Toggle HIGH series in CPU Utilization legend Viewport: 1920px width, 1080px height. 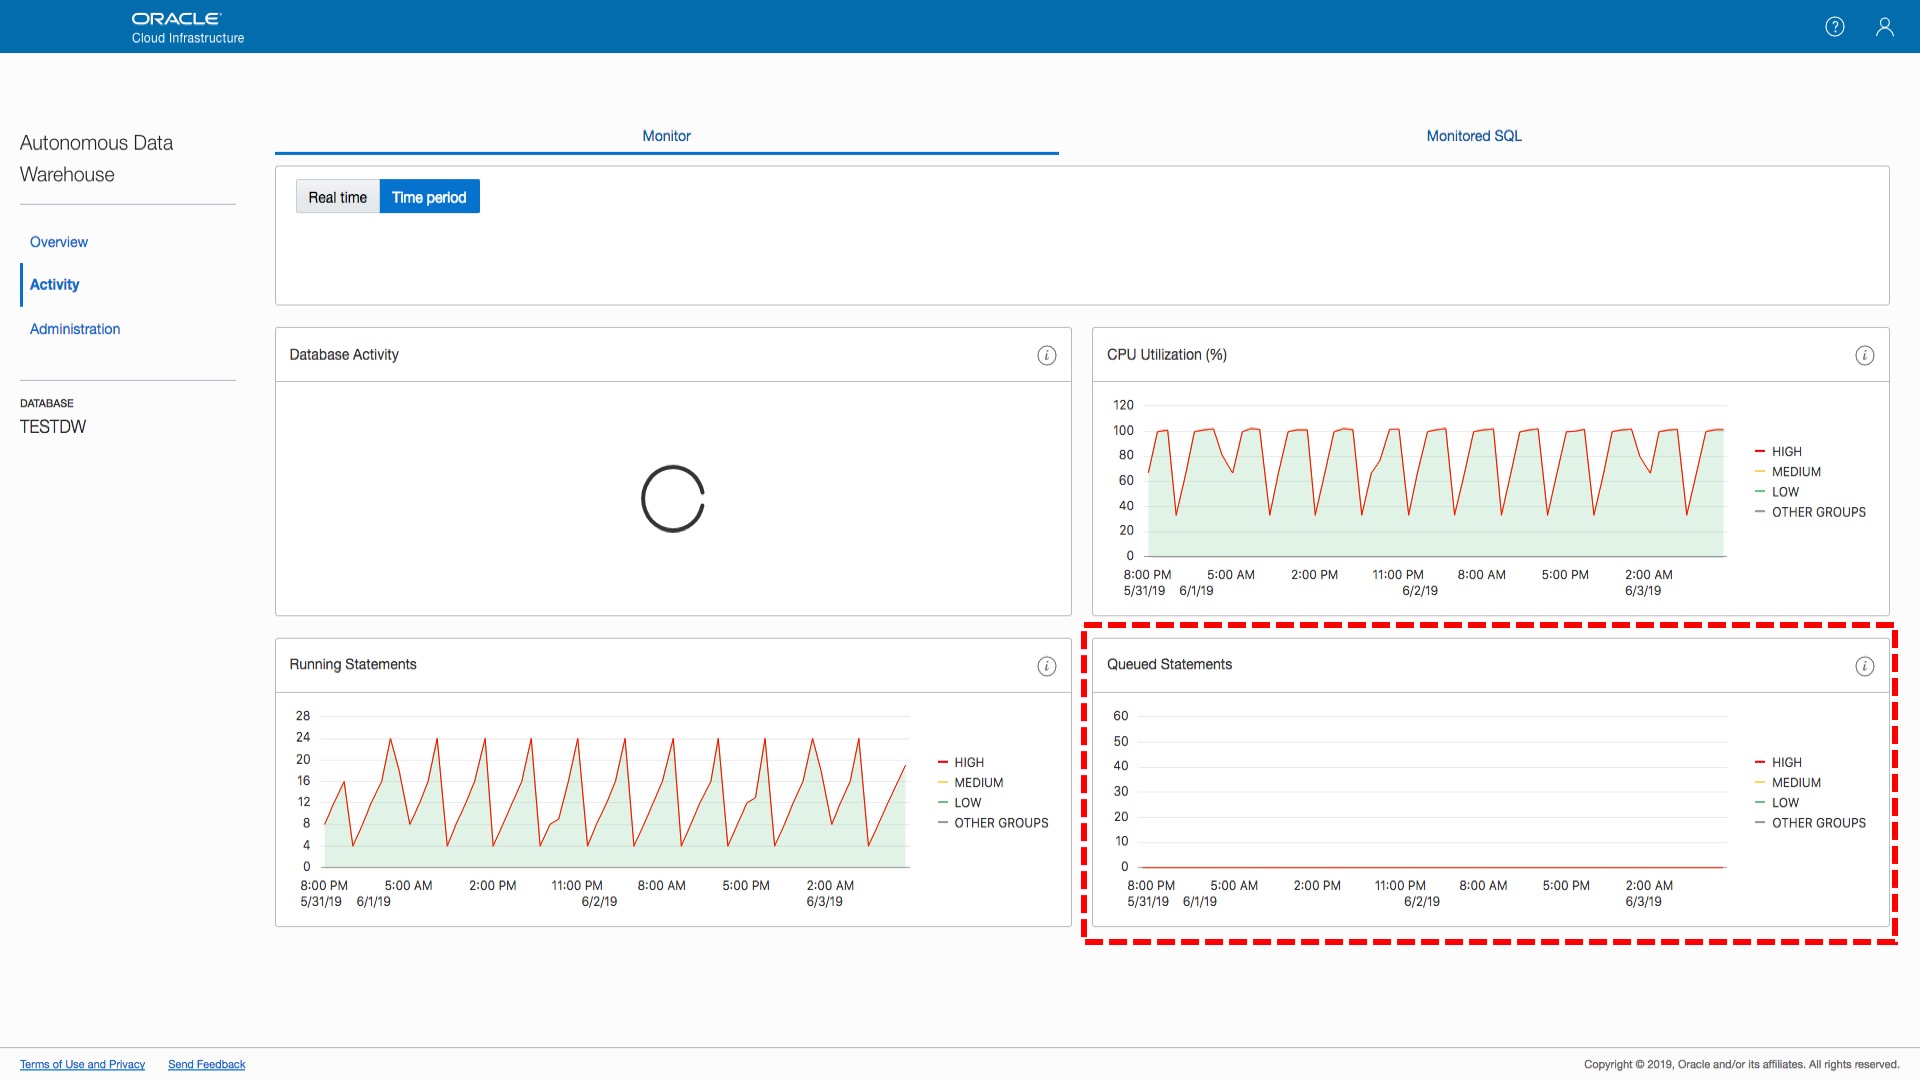tap(1786, 452)
